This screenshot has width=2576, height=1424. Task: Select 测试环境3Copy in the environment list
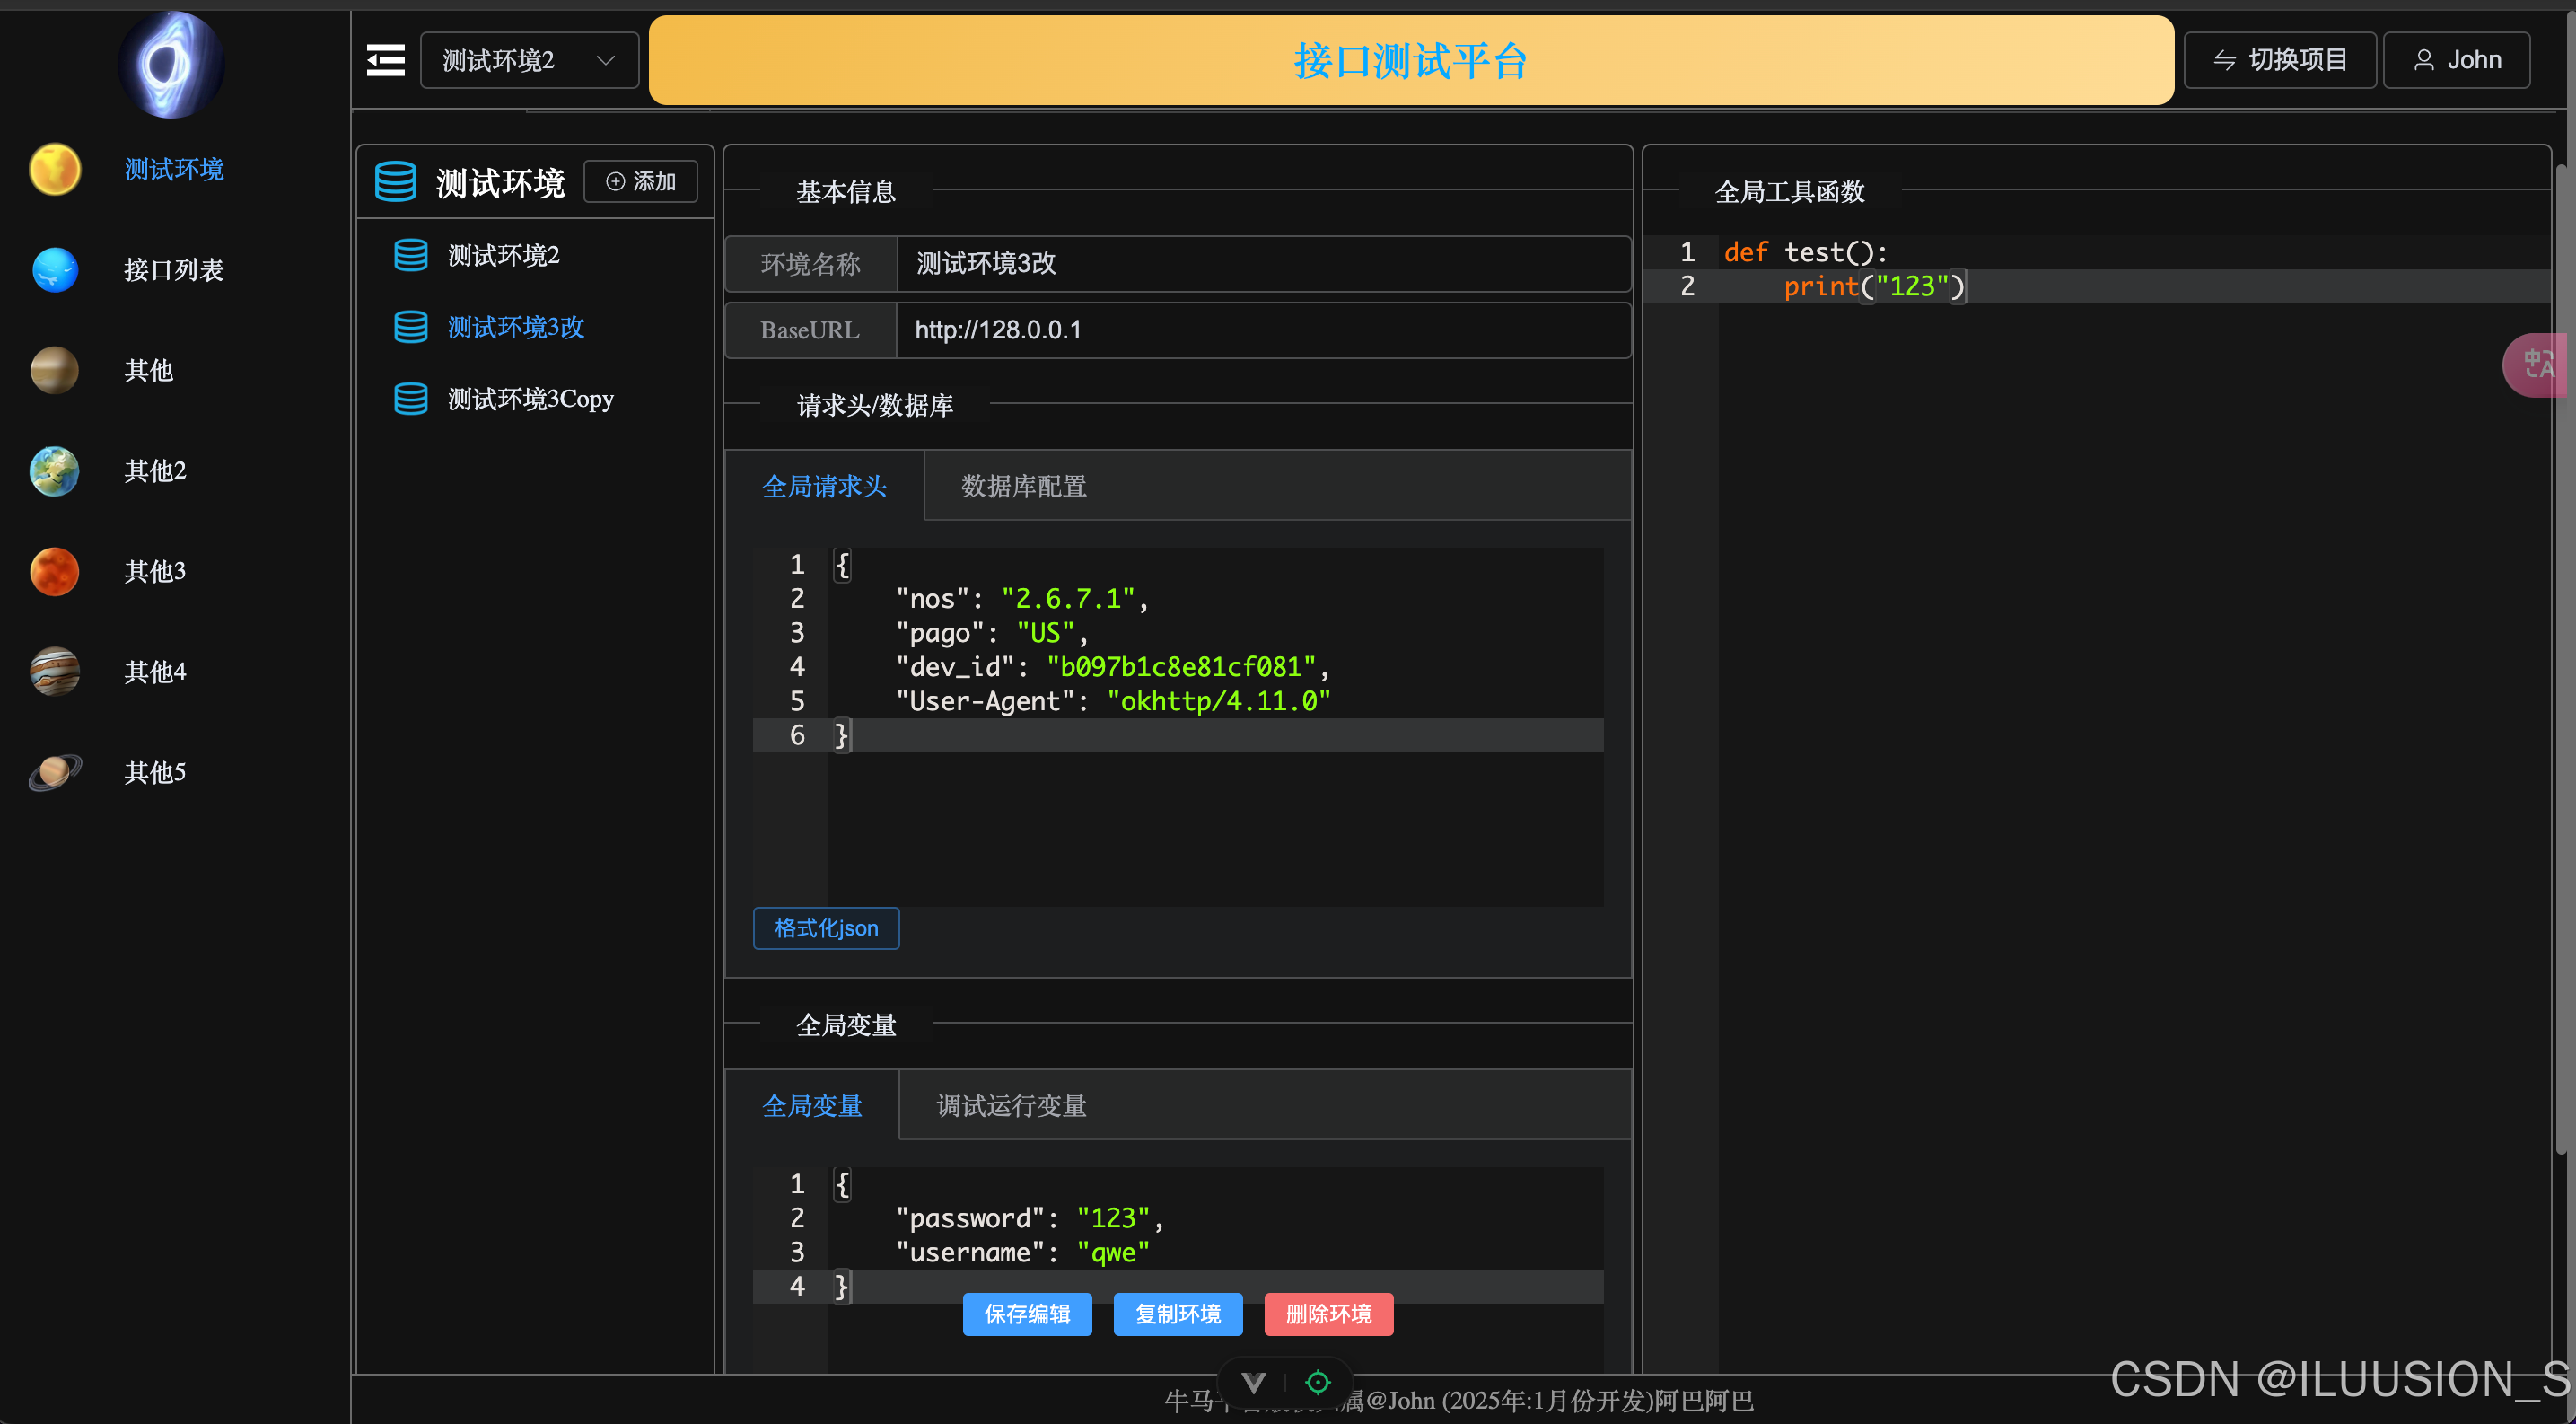tap(530, 399)
